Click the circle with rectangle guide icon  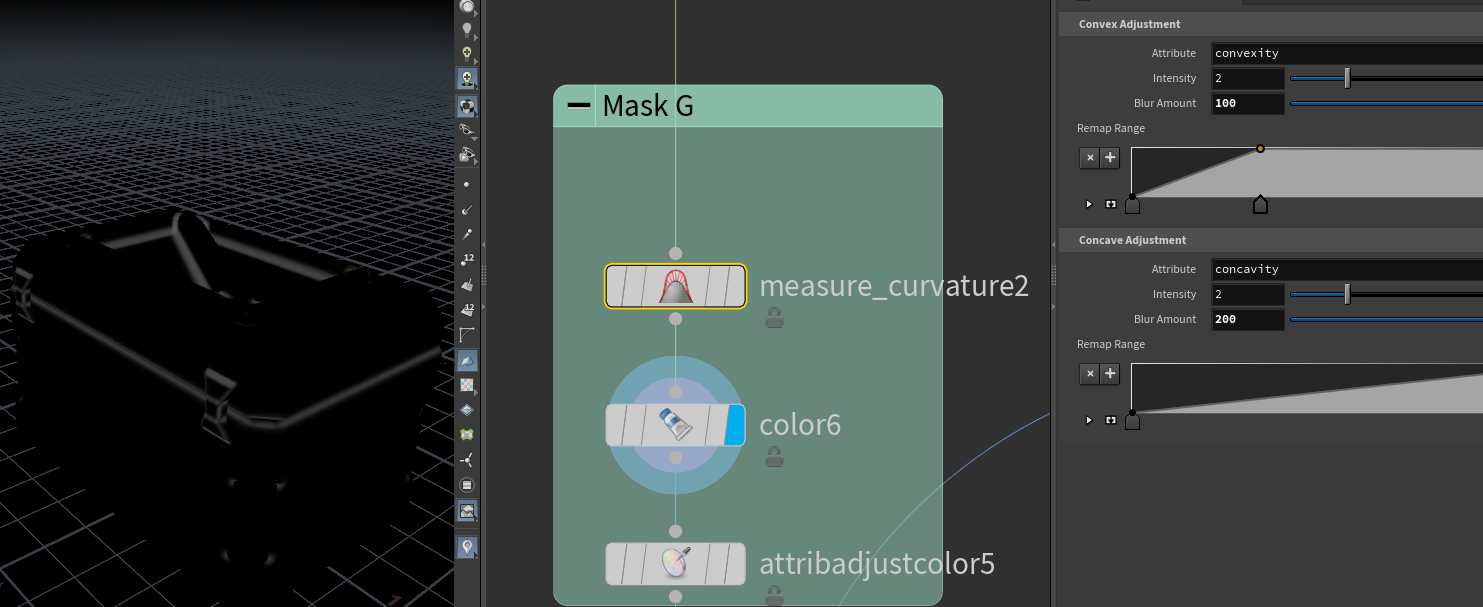click(466, 485)
